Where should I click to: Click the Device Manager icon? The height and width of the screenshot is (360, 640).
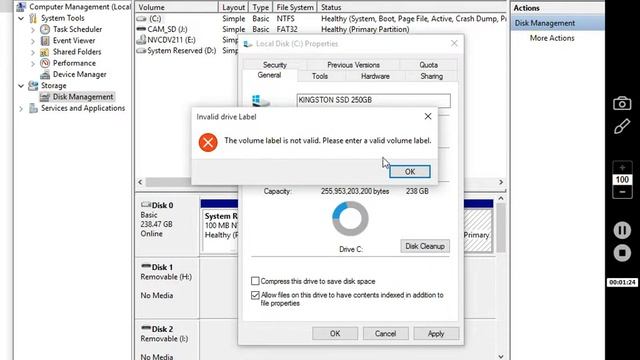pyautogui.click(x=45, y=75)
